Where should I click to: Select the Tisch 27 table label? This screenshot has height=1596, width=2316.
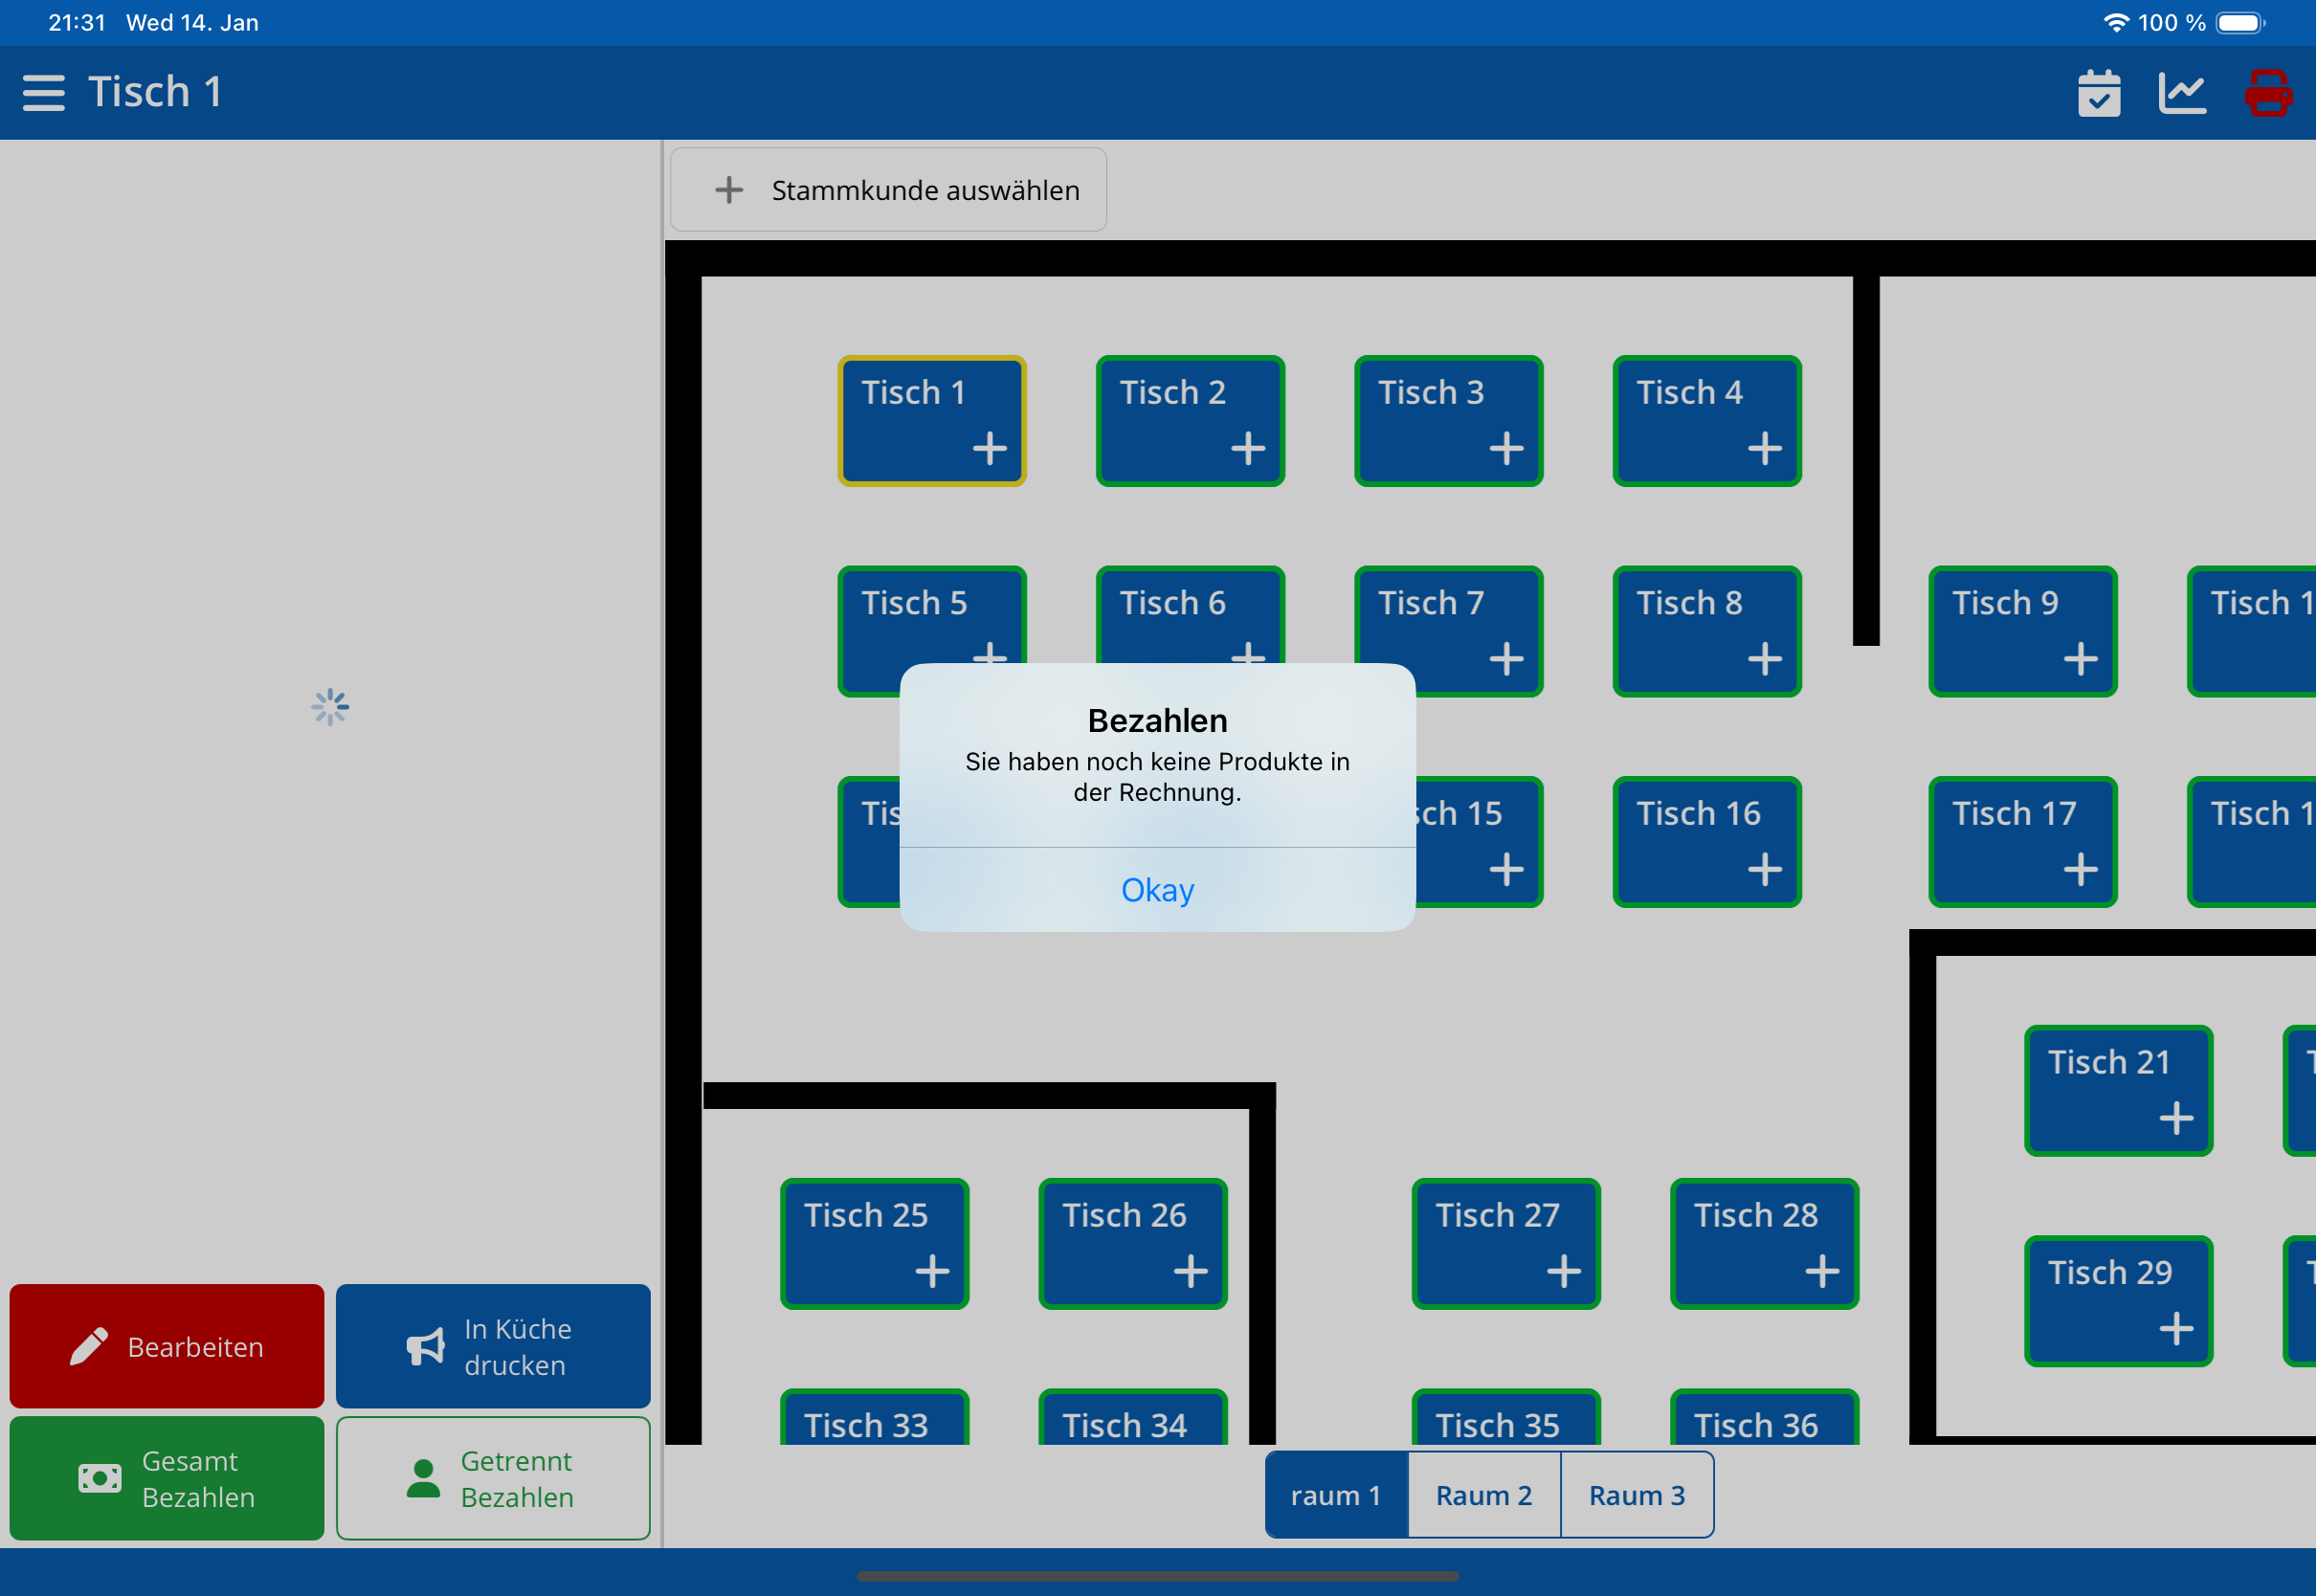(x=1497, y=1215)
